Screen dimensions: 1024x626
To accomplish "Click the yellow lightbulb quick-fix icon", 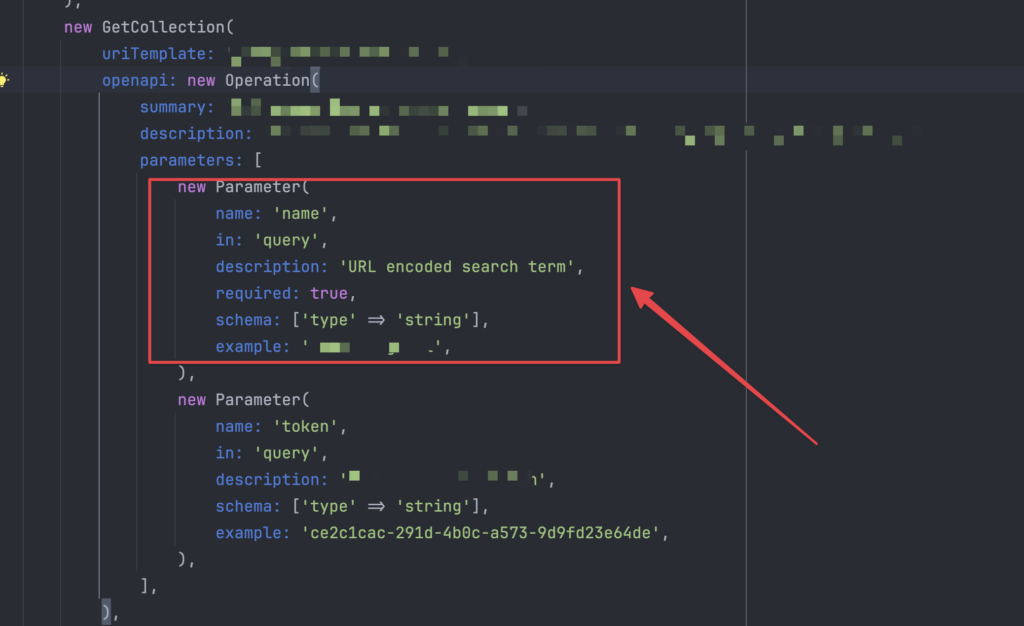I will pos(4,80).
